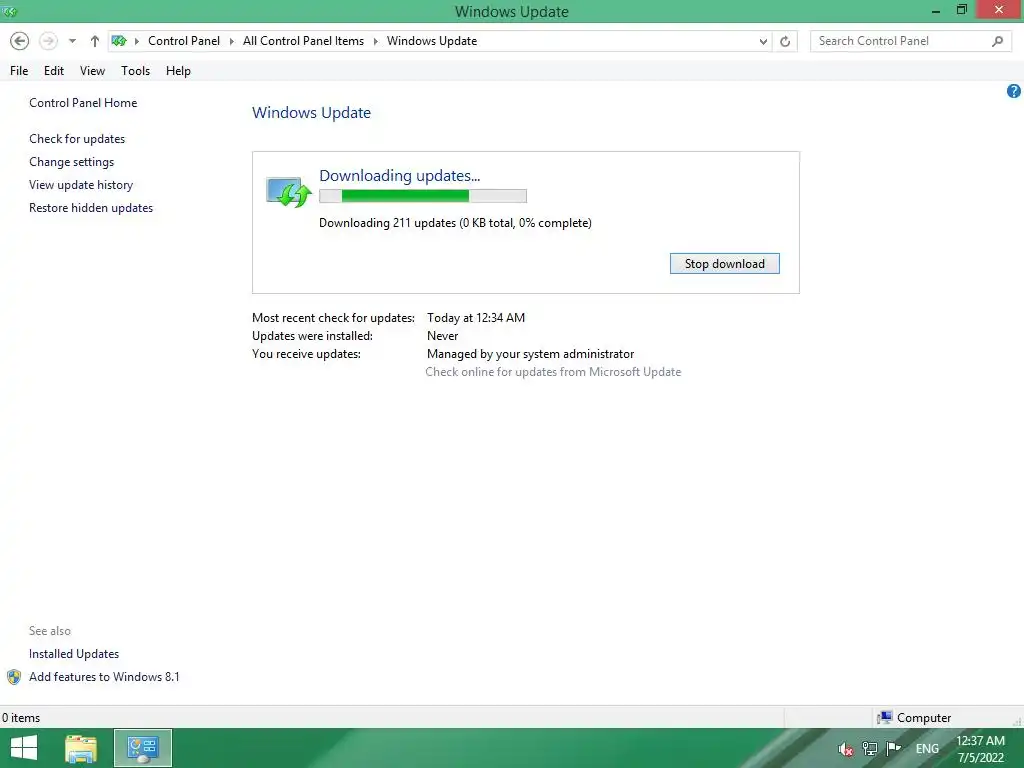
Task: Click the '0 items' status bar text
Action: [x=21, y=718]
